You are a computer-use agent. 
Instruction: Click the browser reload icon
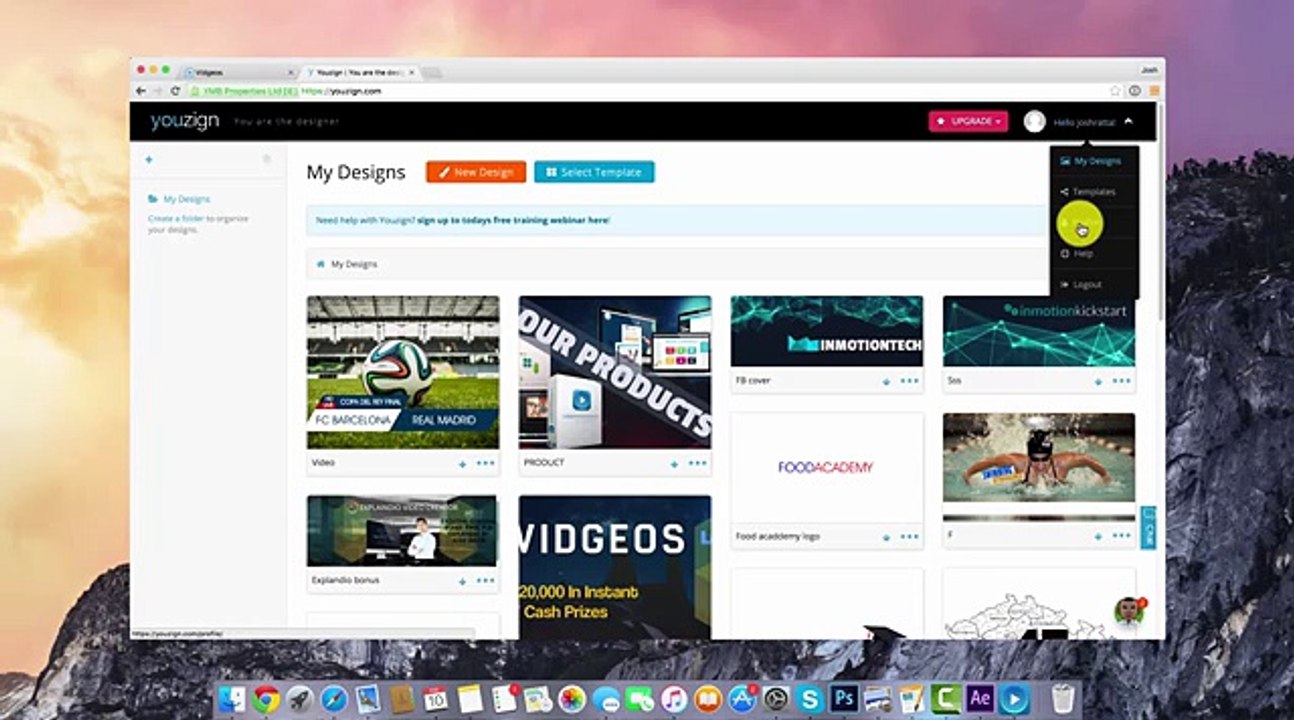point(176,90)
